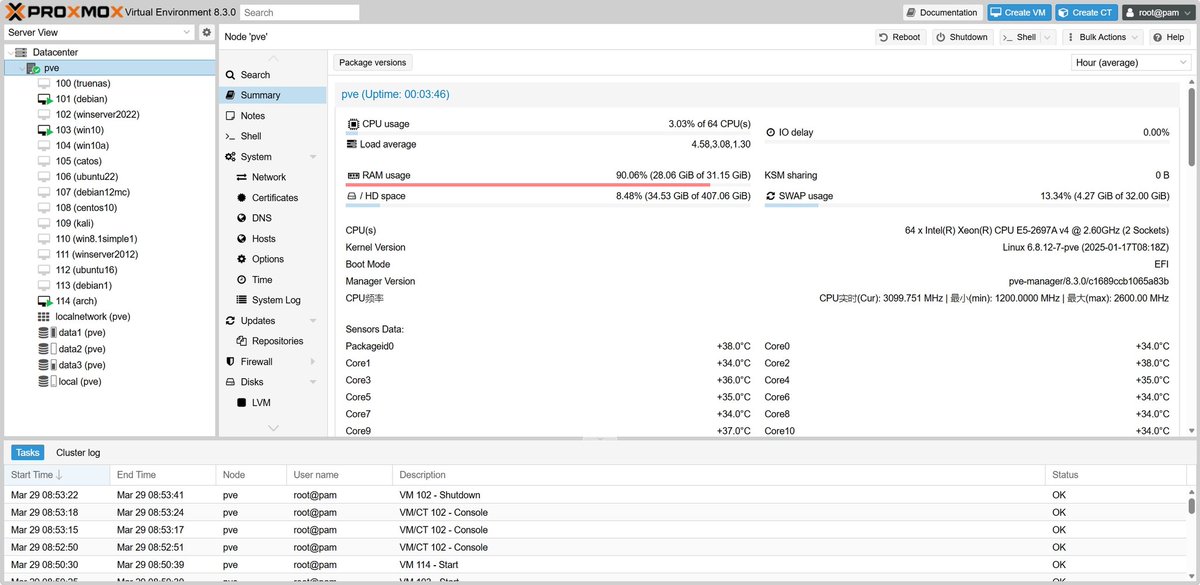Open the Shell button dropdown arrow

tap(1047, 37)
